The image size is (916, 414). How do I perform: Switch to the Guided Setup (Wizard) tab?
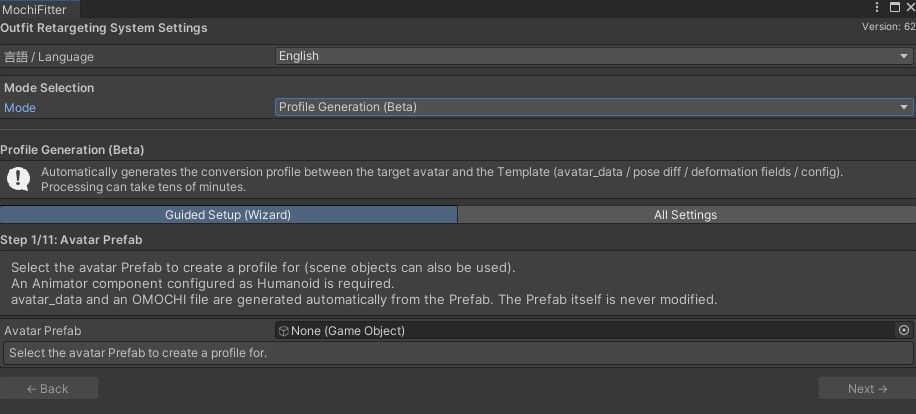pos(228,214)
